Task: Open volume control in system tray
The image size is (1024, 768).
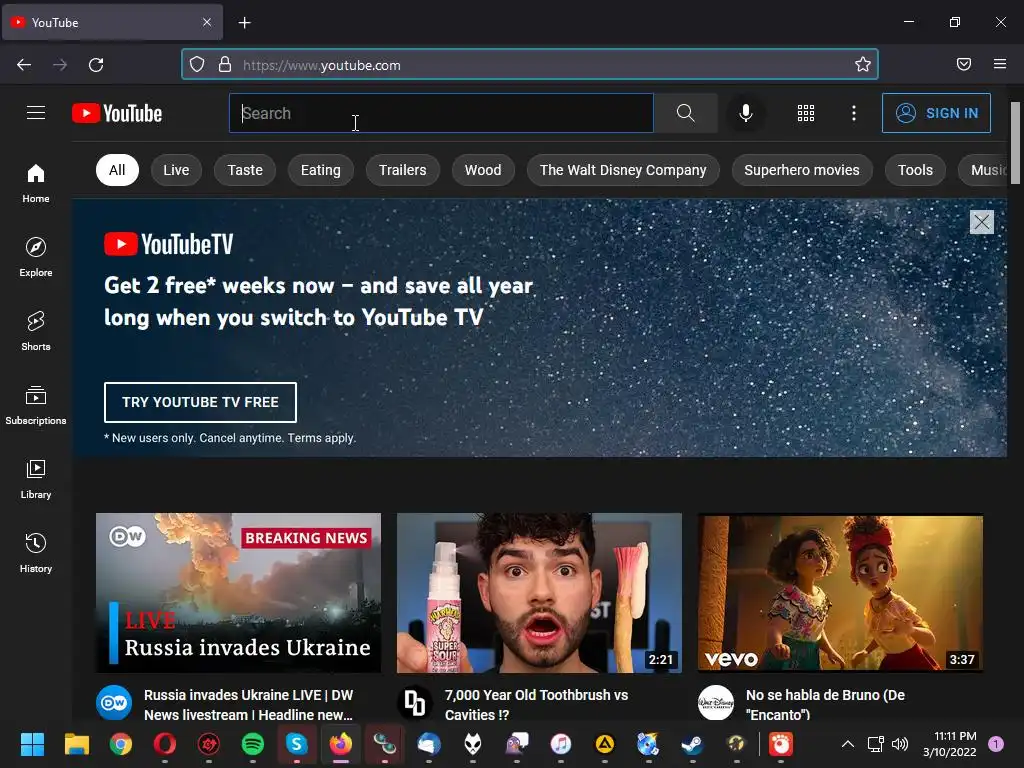Action: tap(900, 744)
